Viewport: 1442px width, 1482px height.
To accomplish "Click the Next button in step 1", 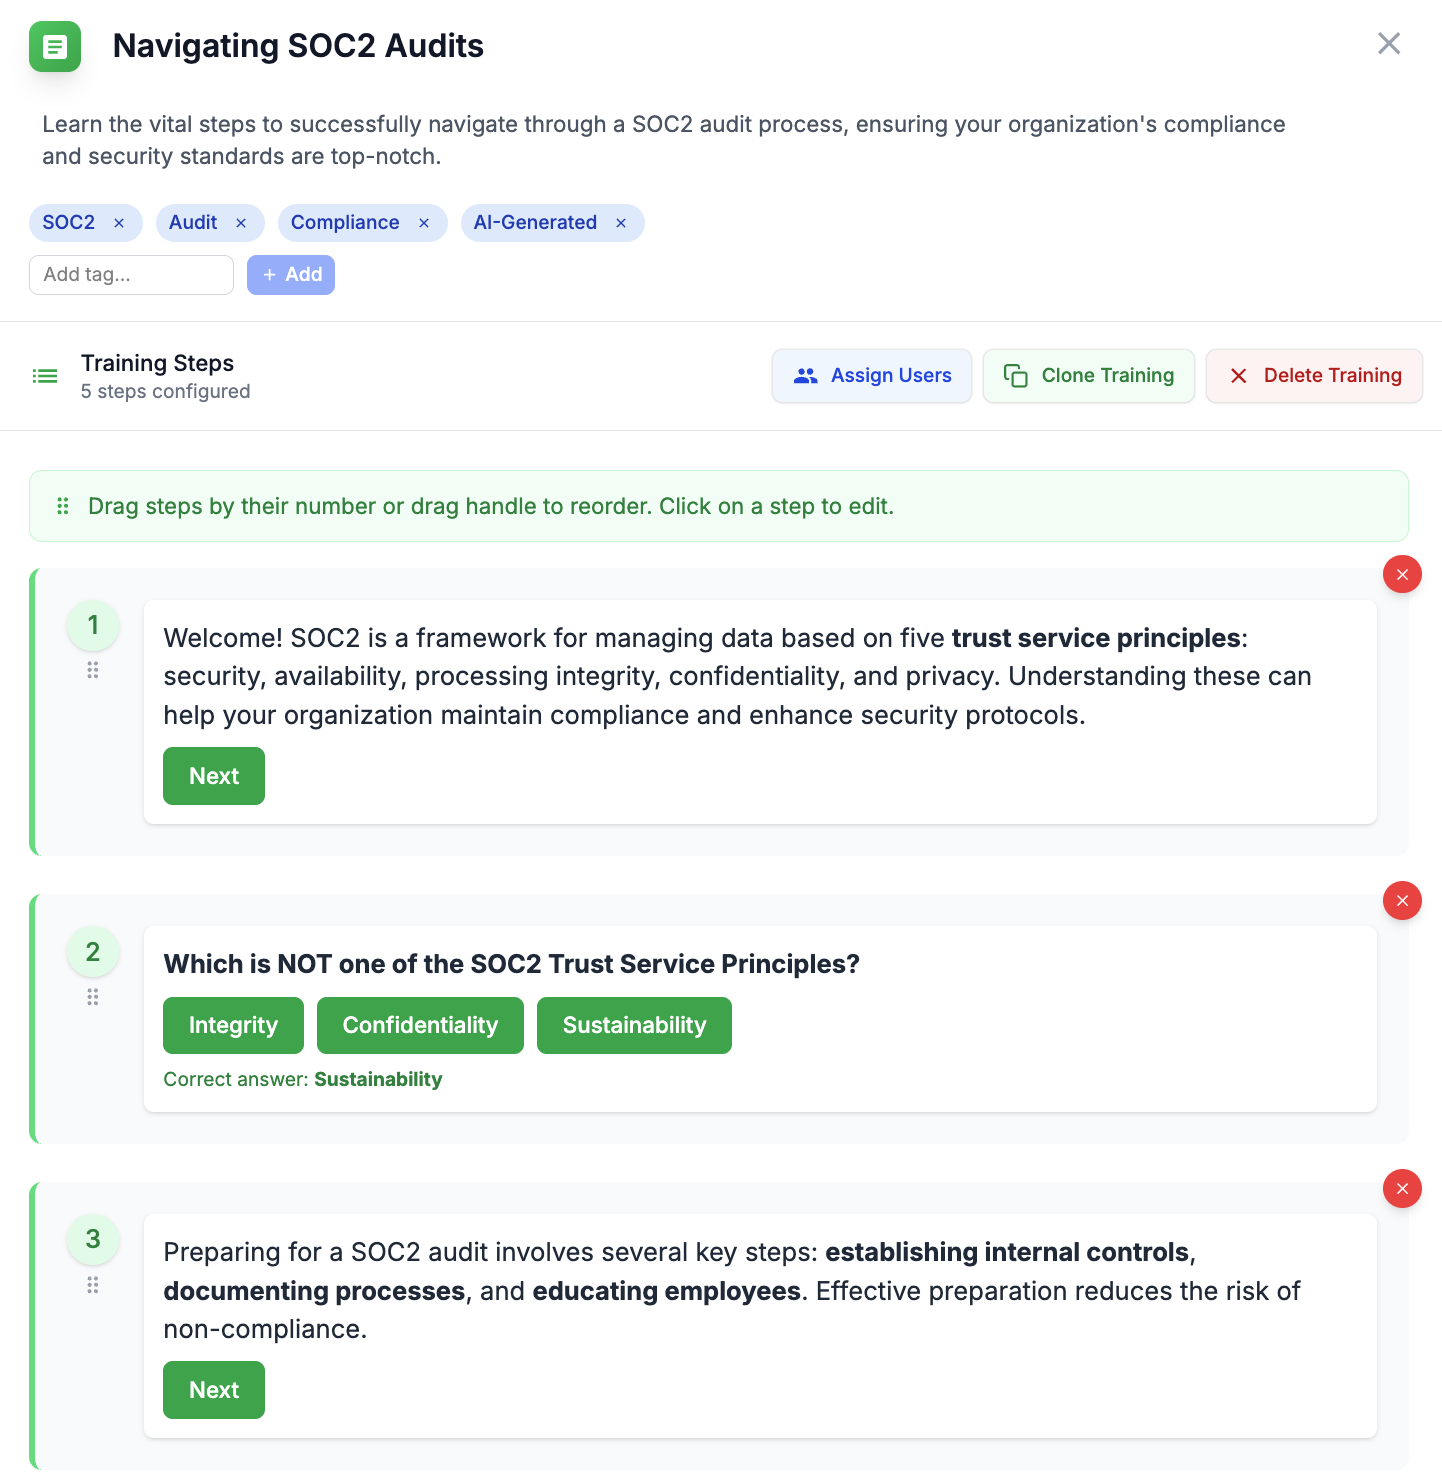I will (x=214, y=776).
